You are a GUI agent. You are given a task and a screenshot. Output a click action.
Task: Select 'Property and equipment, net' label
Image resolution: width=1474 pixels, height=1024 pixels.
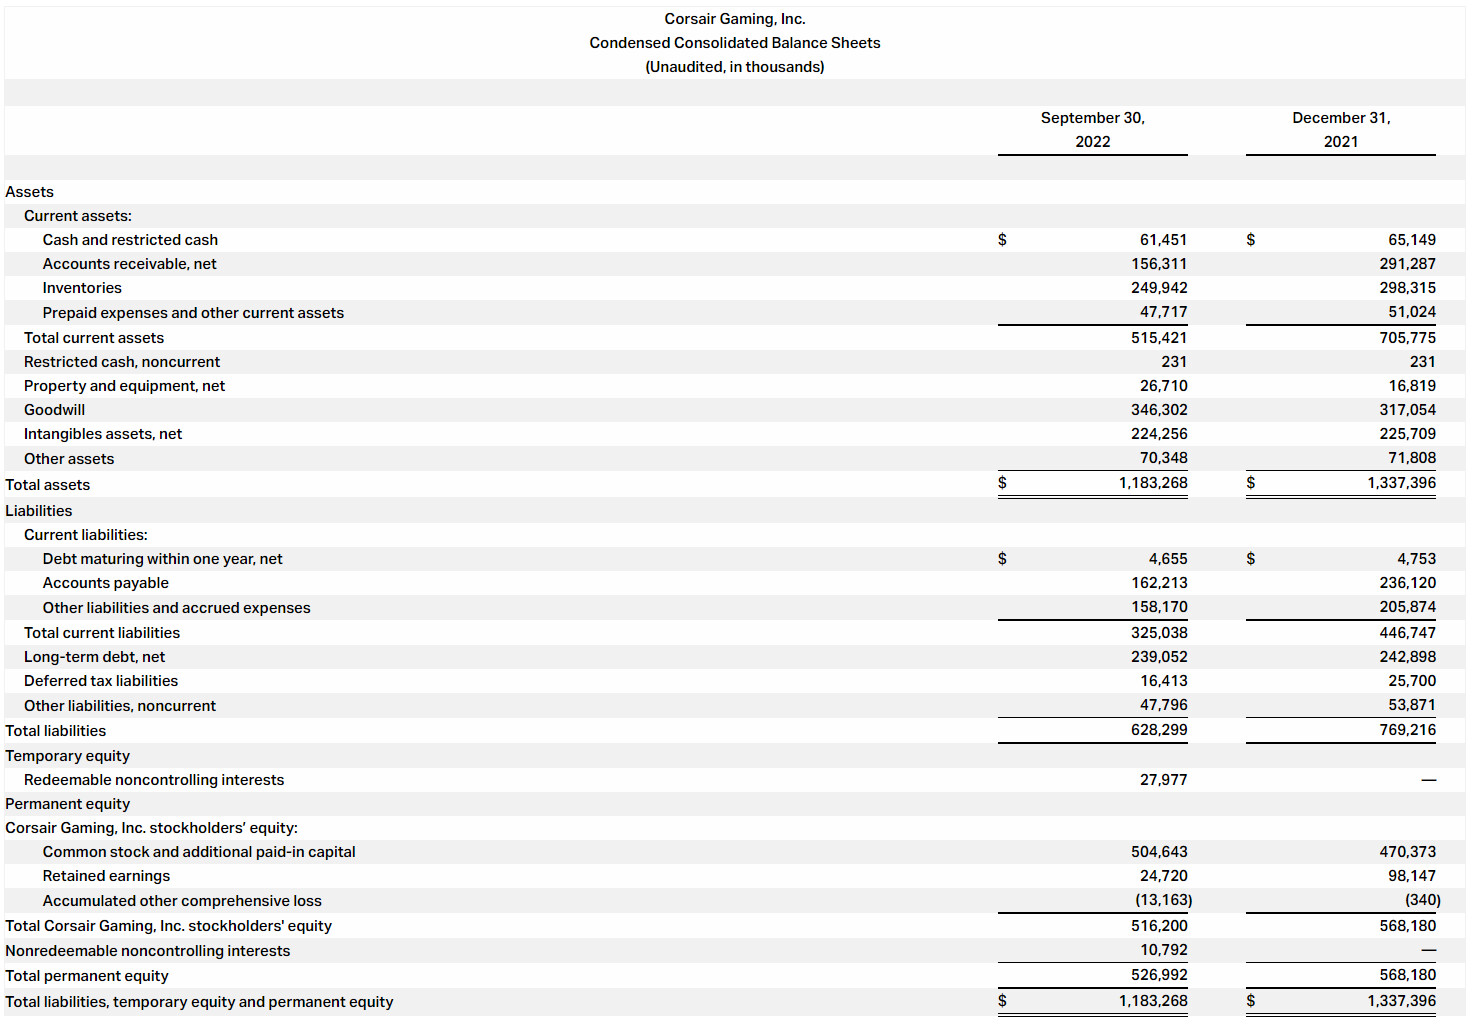click(x=124, y=386)
